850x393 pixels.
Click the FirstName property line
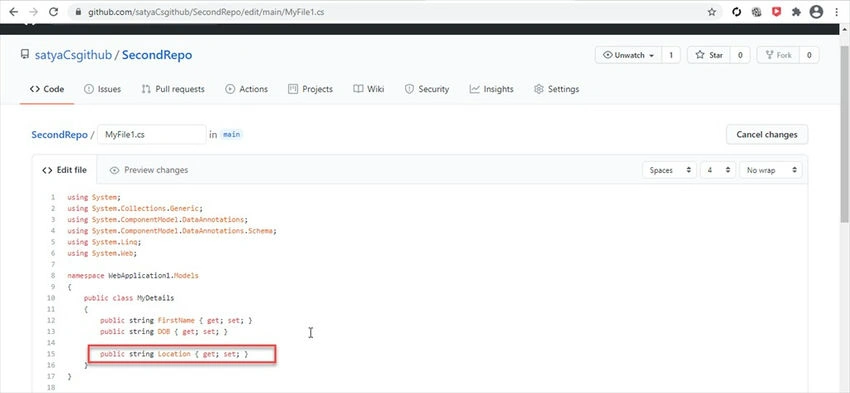(176, 320)
